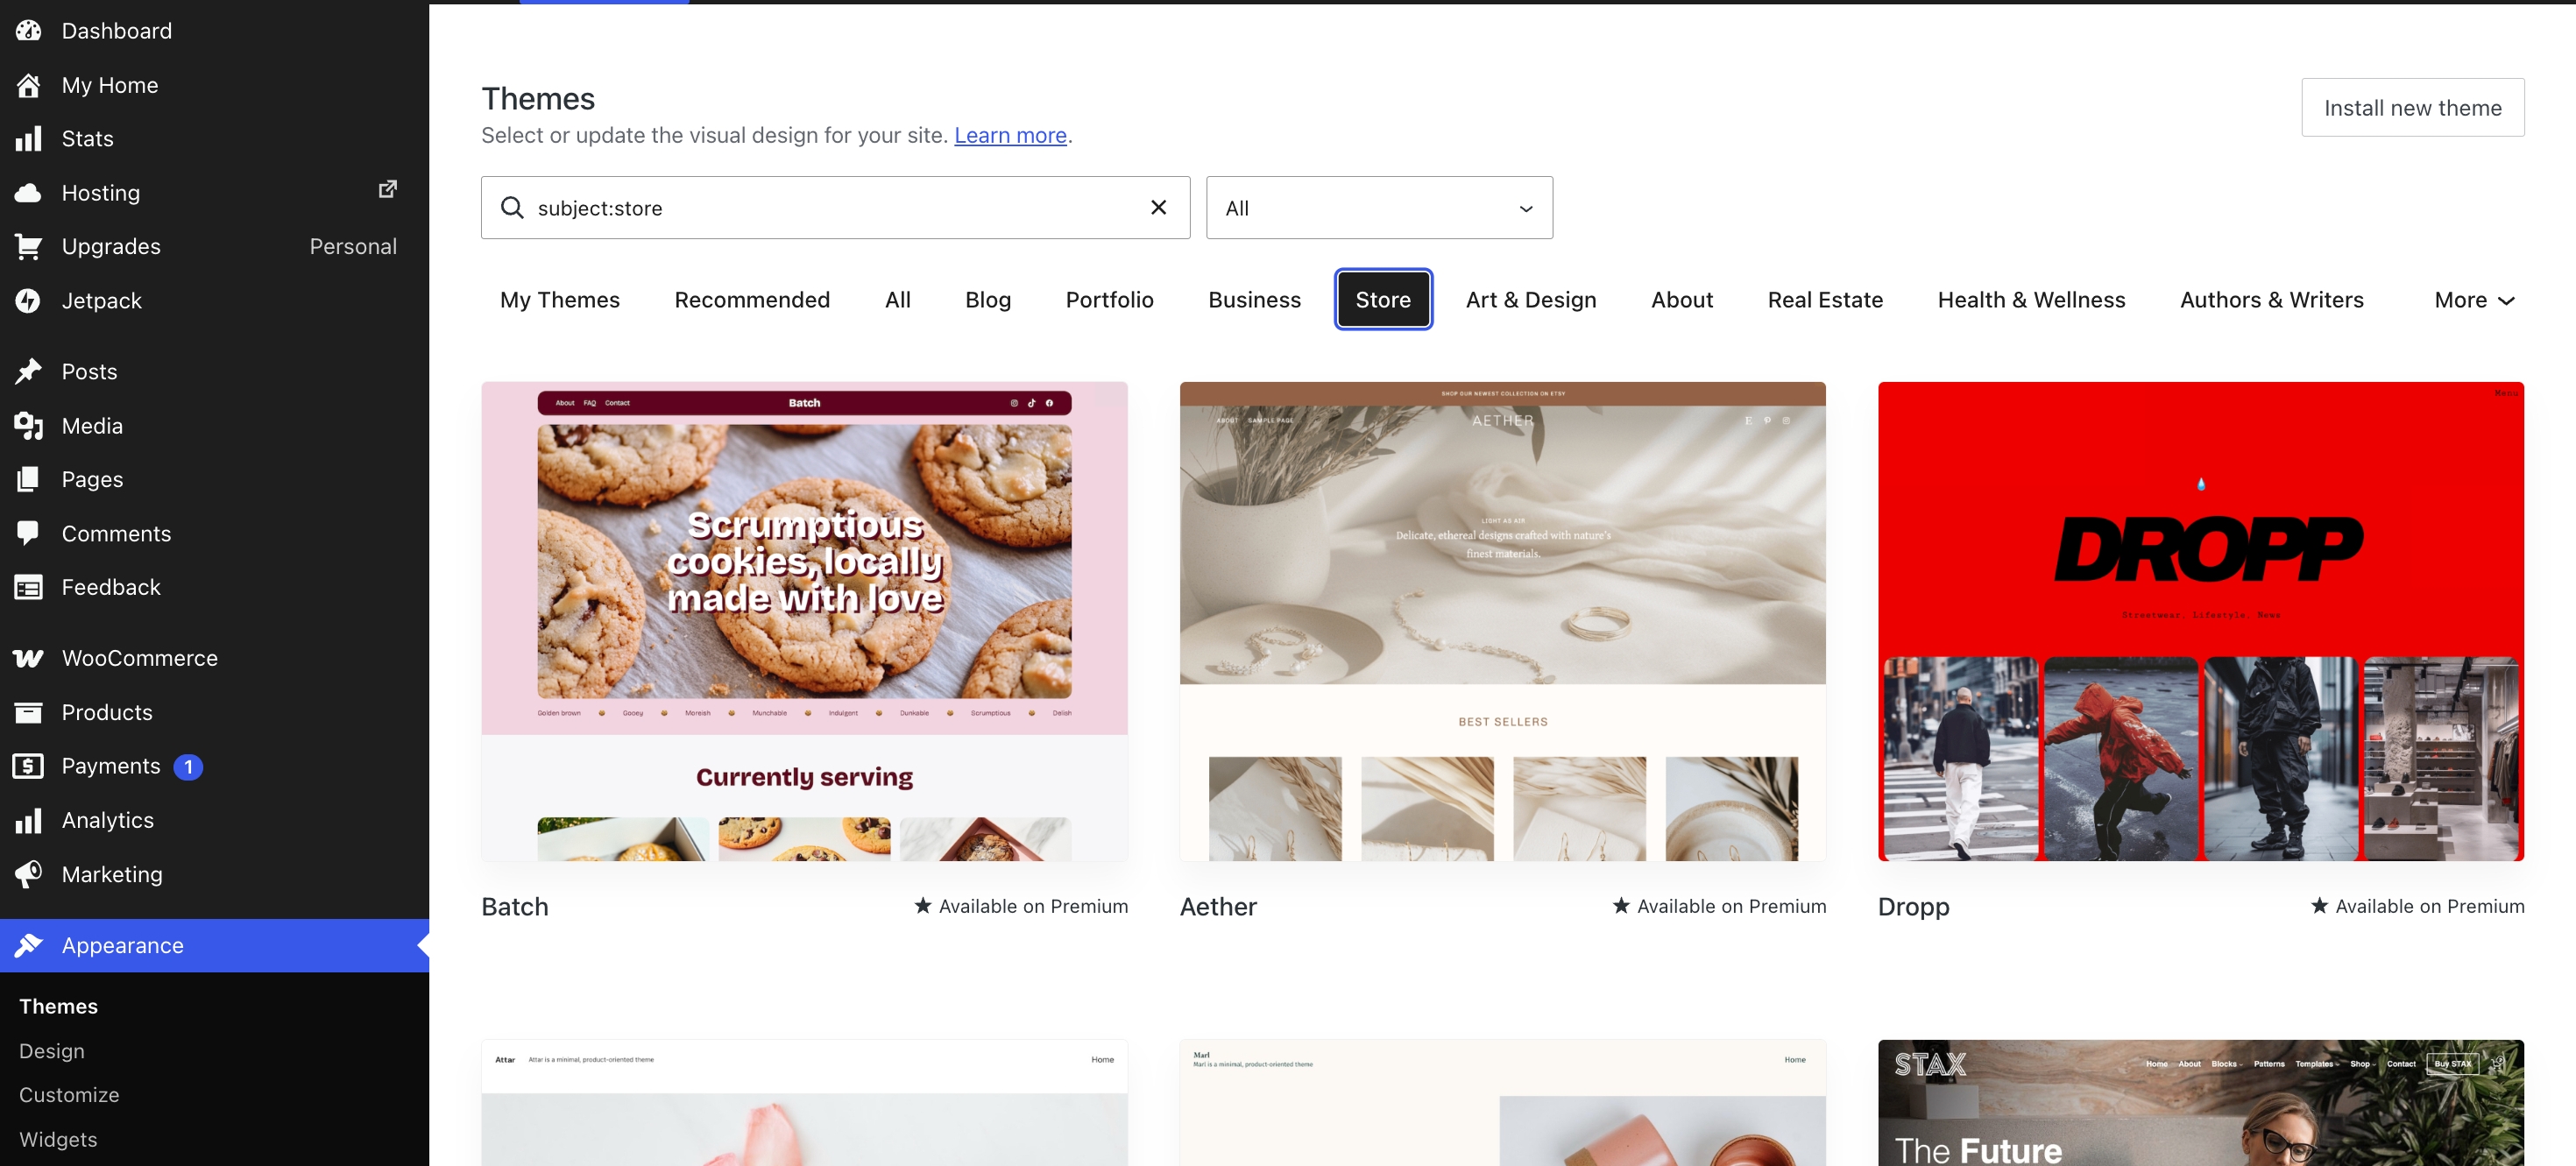Screen dimensions: 2576x1166
Task: Open the All themes filter dropdown
Action: click(x=1378, y=207)
